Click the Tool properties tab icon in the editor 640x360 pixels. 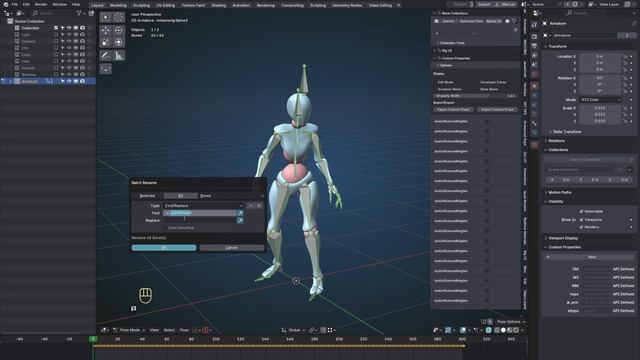pyautogui.click(x=534, y=25)
